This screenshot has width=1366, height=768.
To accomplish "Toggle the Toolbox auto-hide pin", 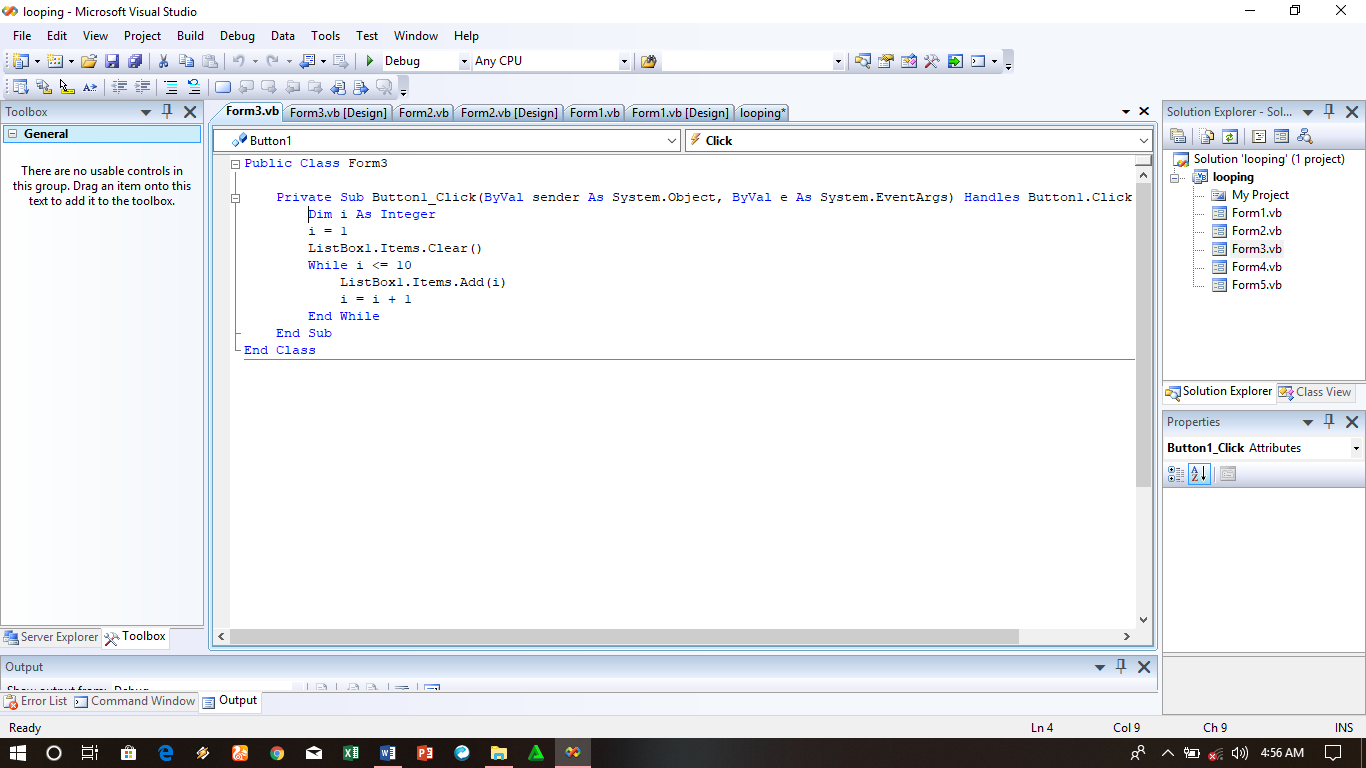I will pos(167,111).
